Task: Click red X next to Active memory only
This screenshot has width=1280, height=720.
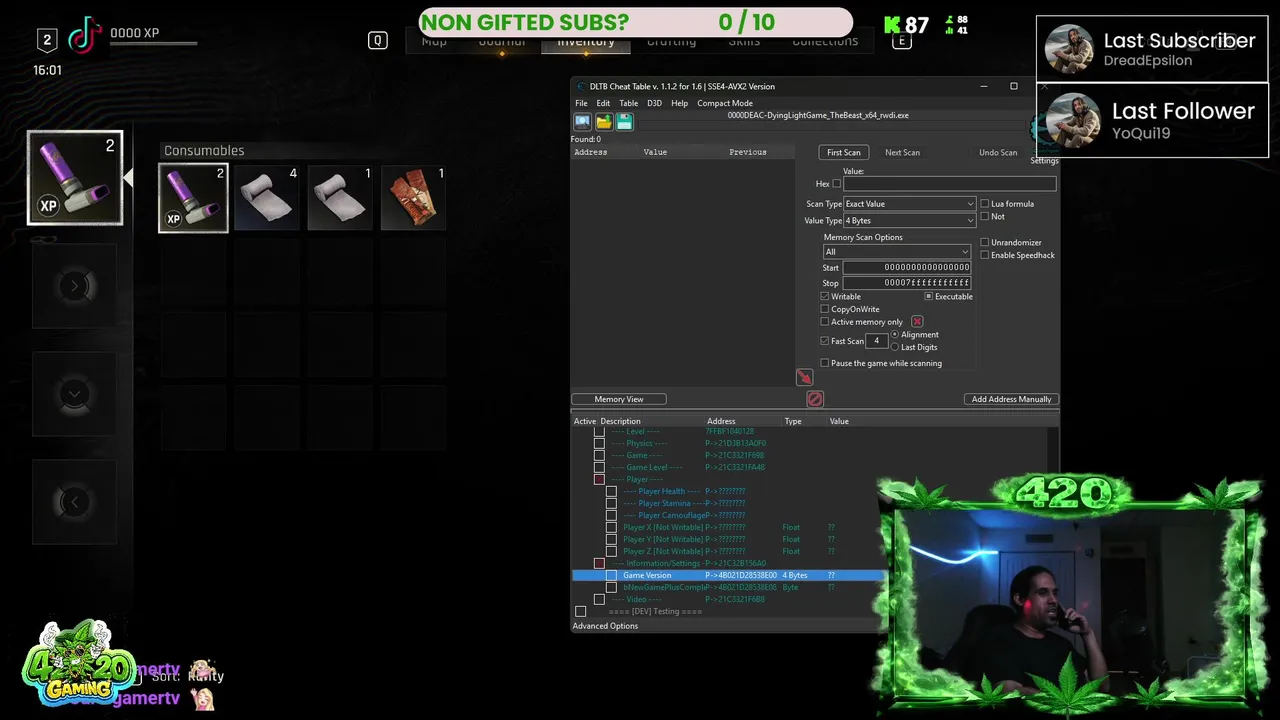Action: 917,322
